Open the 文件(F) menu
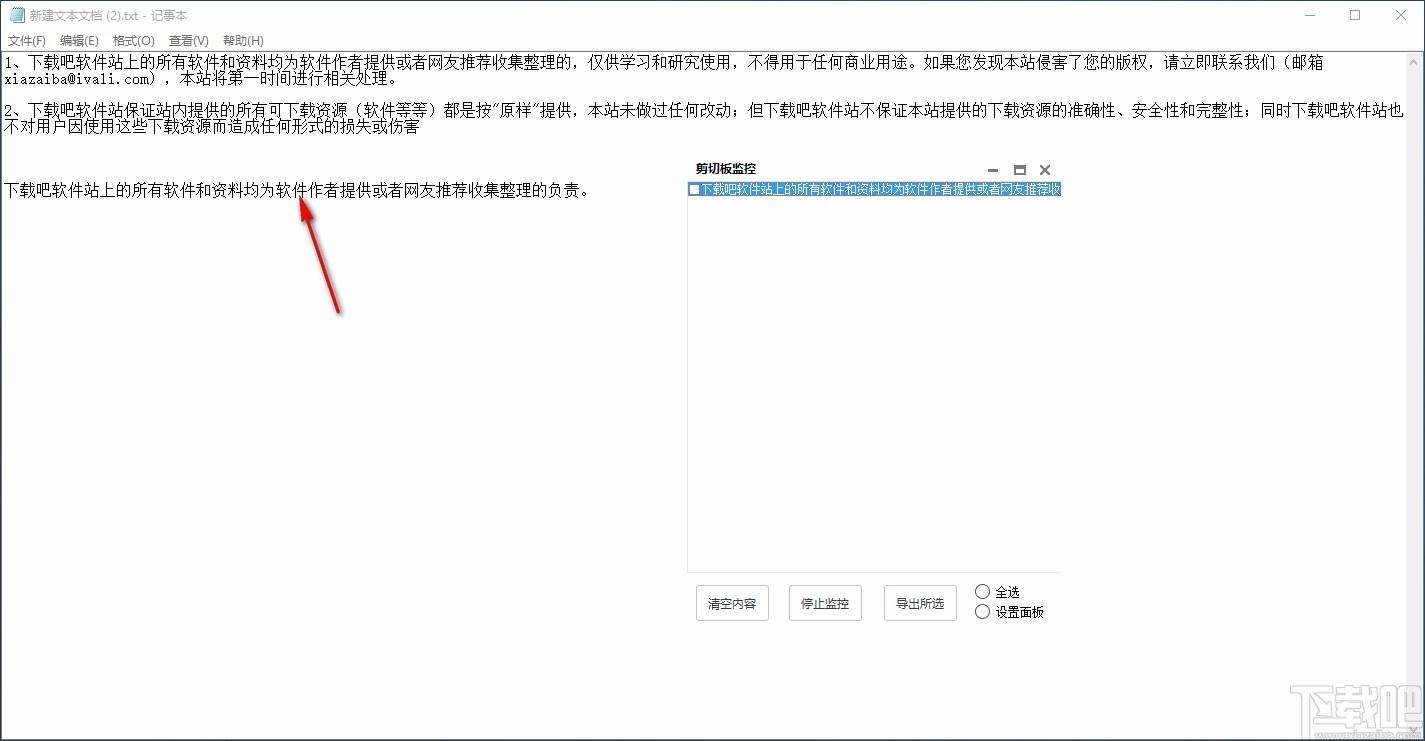 [x=27, y=41]
